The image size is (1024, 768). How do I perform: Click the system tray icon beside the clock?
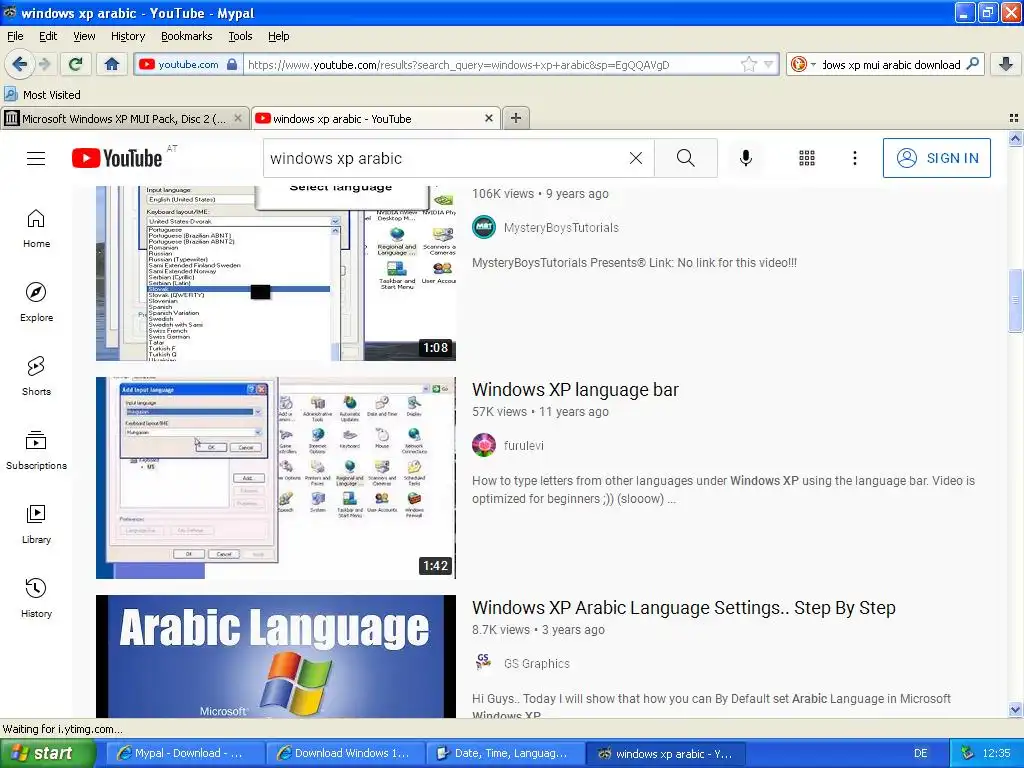click(x=967, y=753)
